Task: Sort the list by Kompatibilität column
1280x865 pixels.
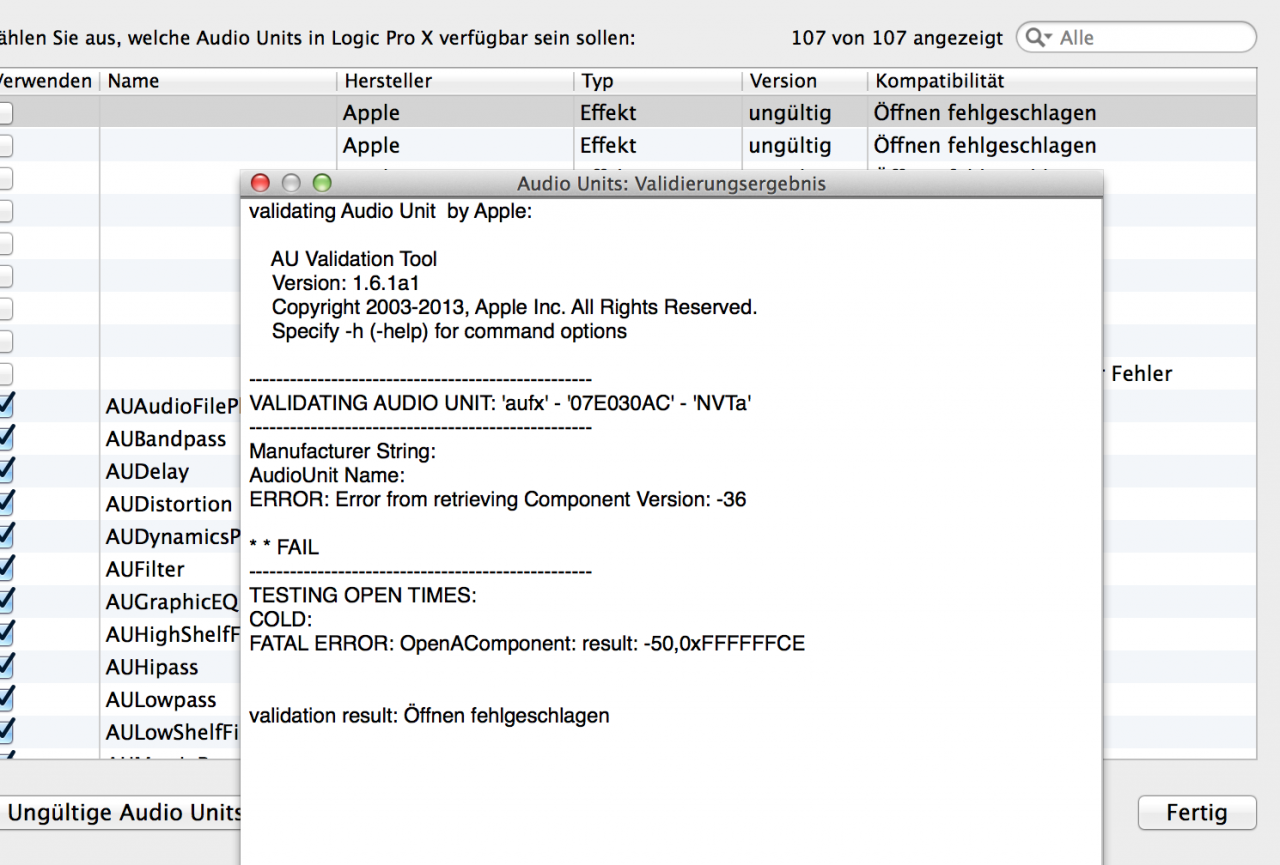Action: click(1062, 81)
